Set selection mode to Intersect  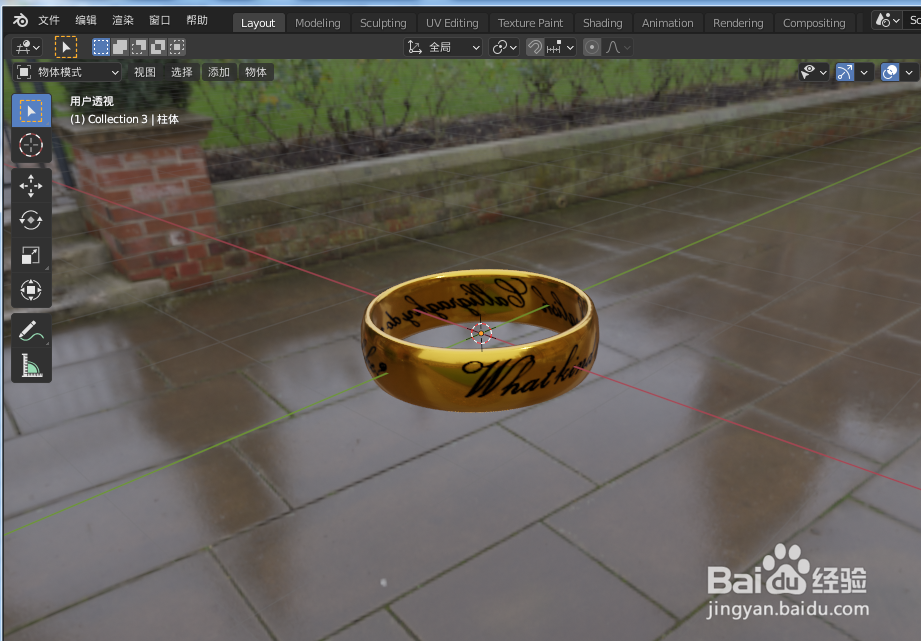coord(176,47)
